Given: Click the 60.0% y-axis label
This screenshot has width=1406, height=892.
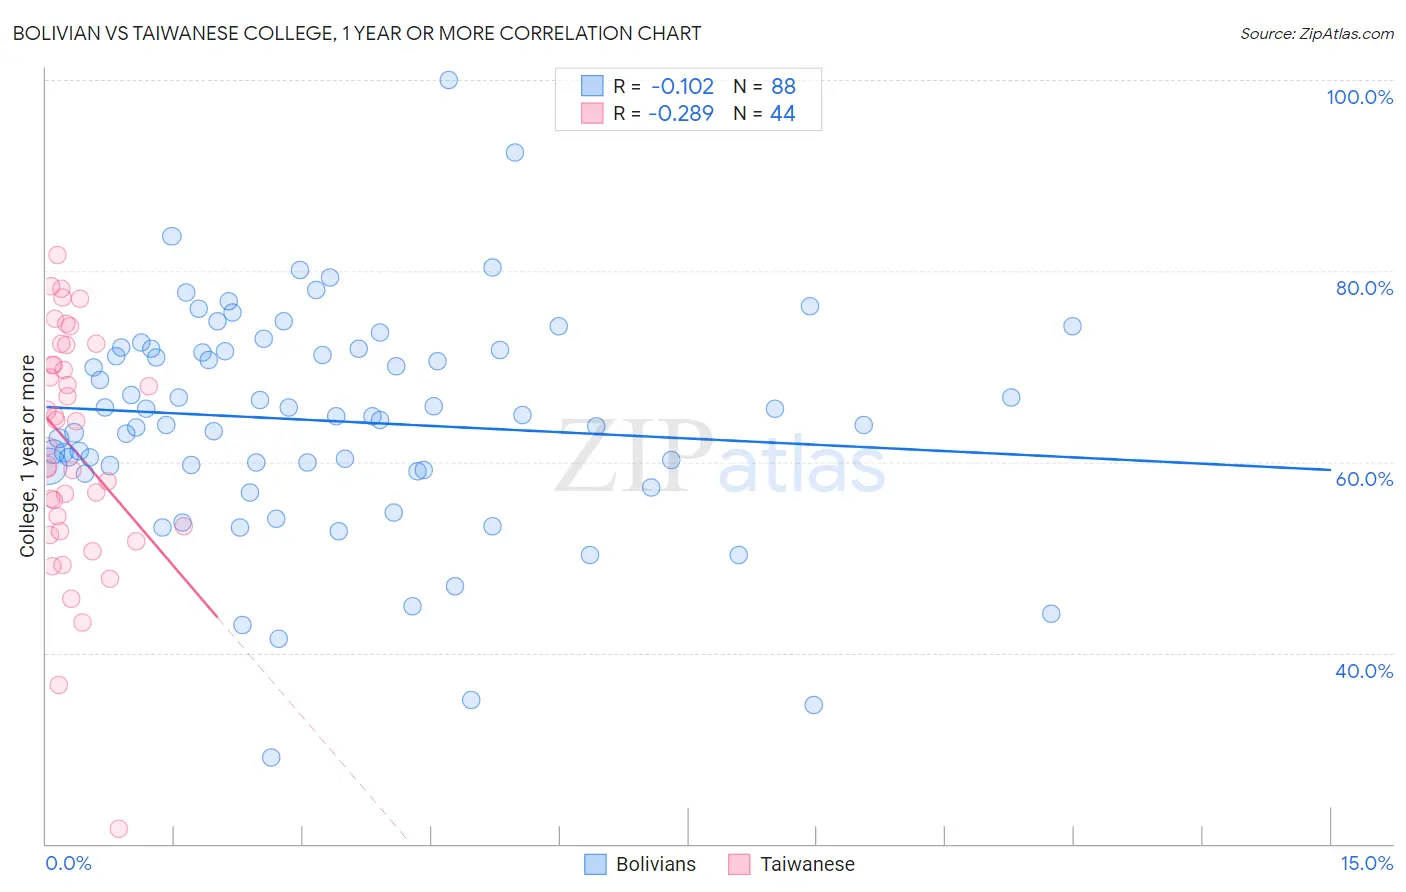Looking at the screenshot, I should tap(1364, 479).
